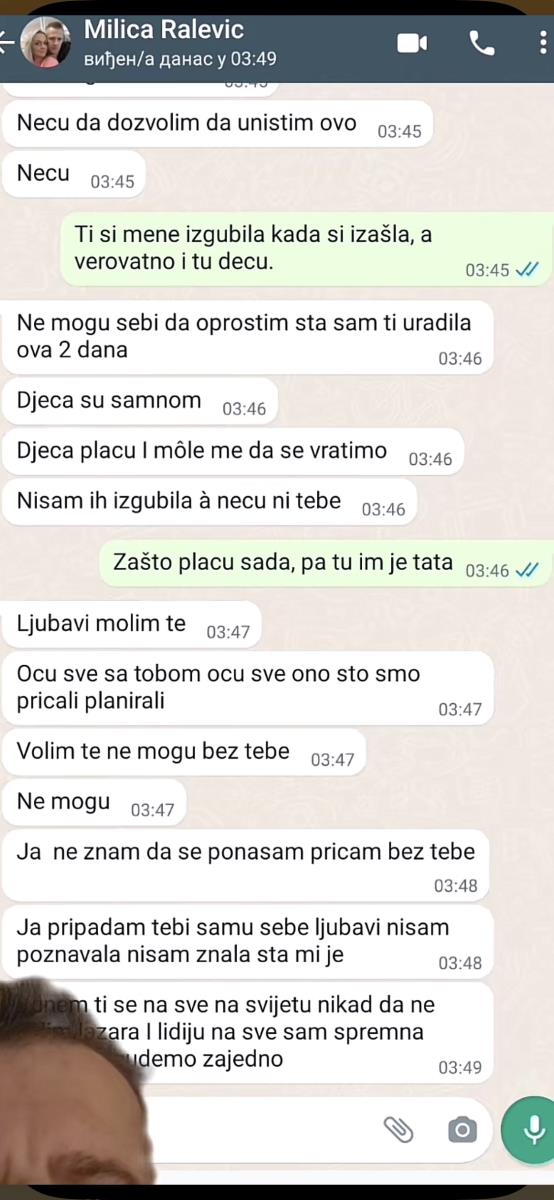Open the three-dot more options menu

pos(542,43)
